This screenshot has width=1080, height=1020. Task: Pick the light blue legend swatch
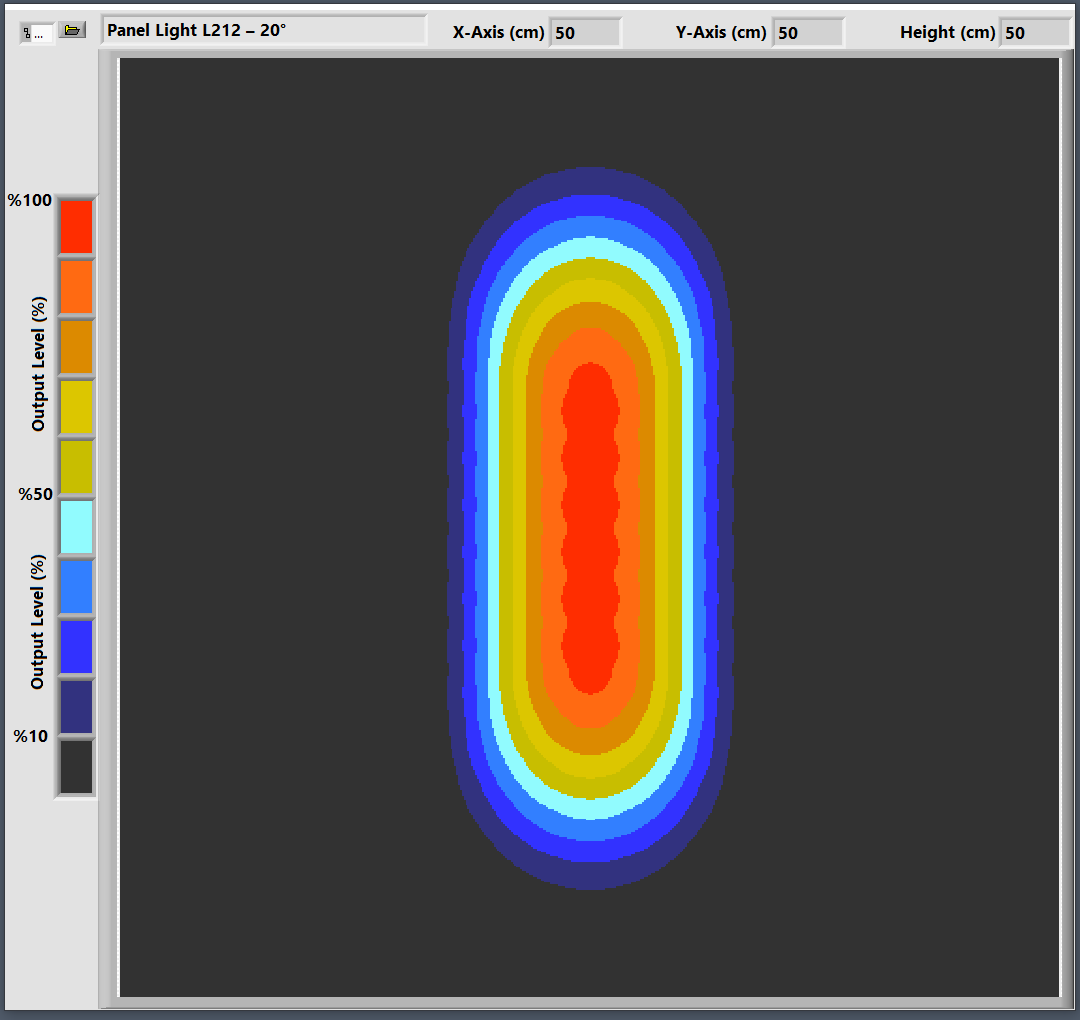point(76,587)
